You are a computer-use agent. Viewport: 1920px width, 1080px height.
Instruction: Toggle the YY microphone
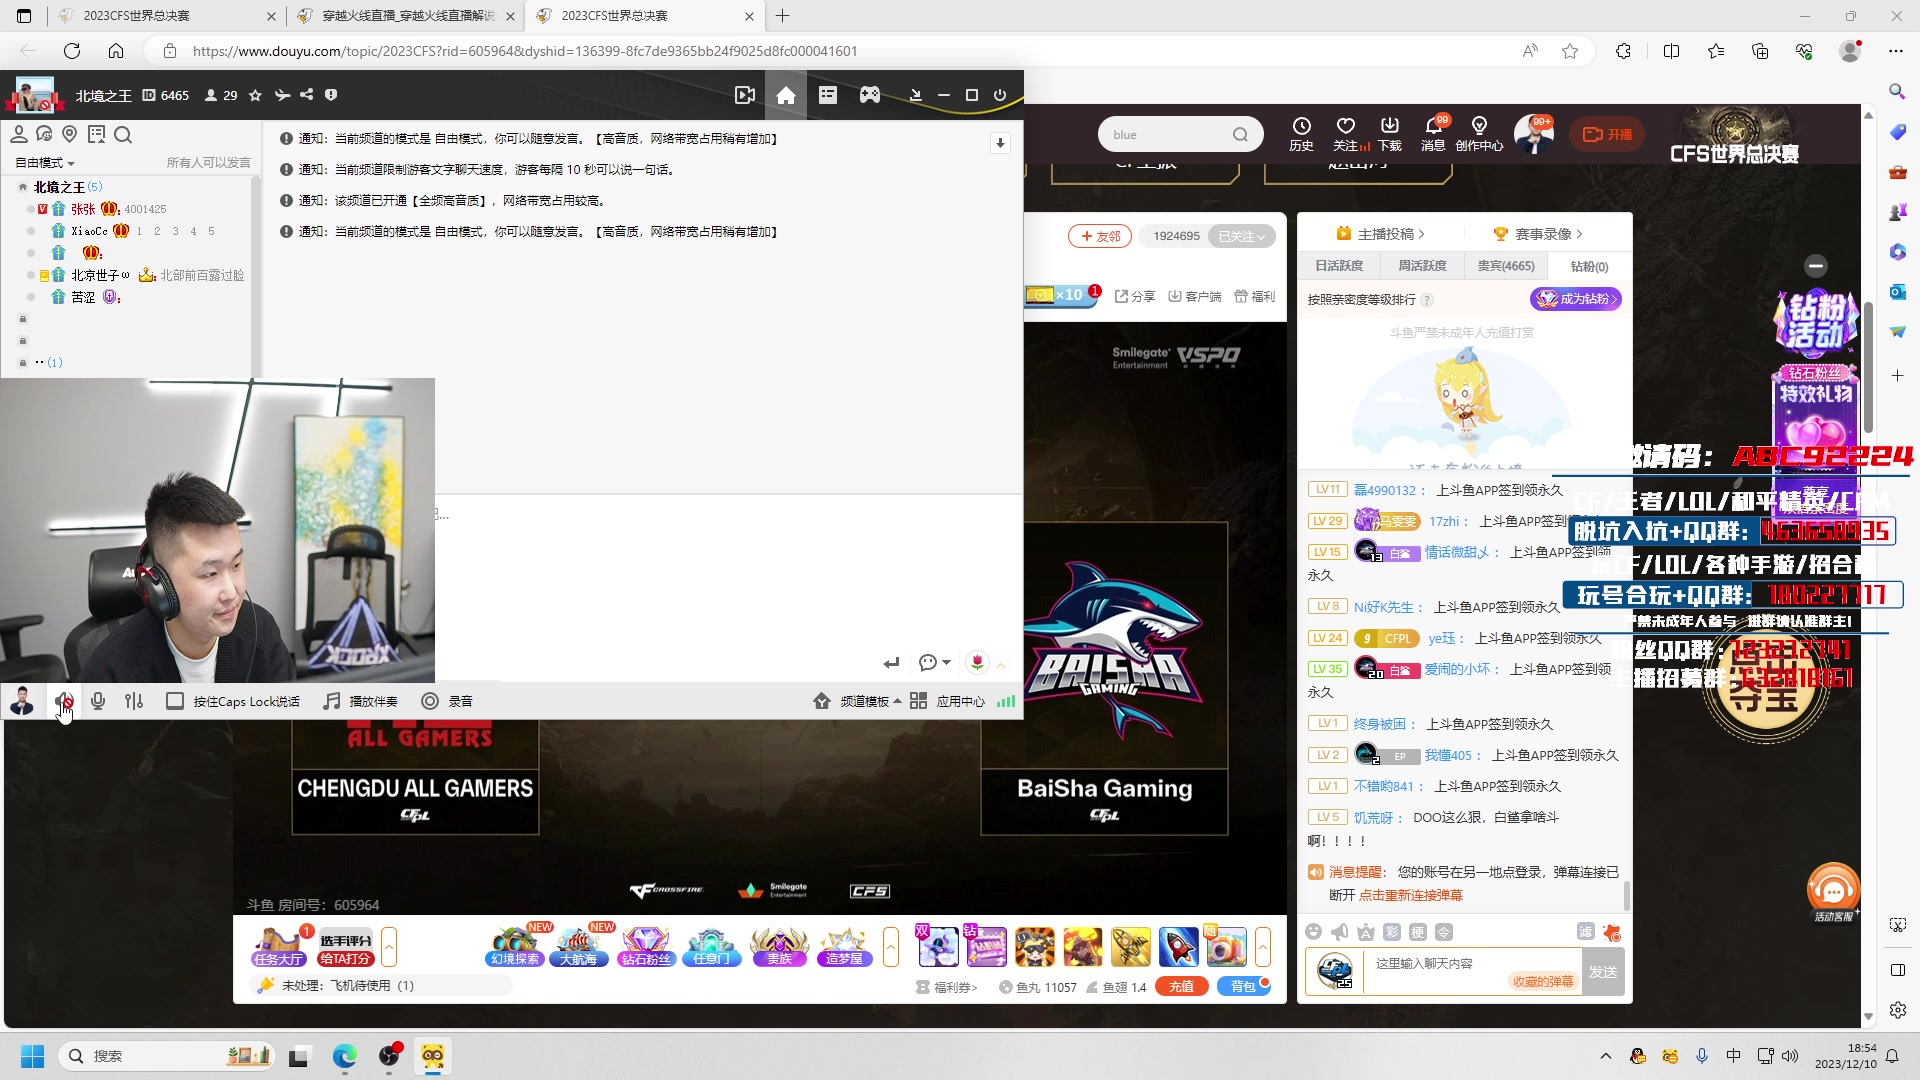click(x=98, y=701)
